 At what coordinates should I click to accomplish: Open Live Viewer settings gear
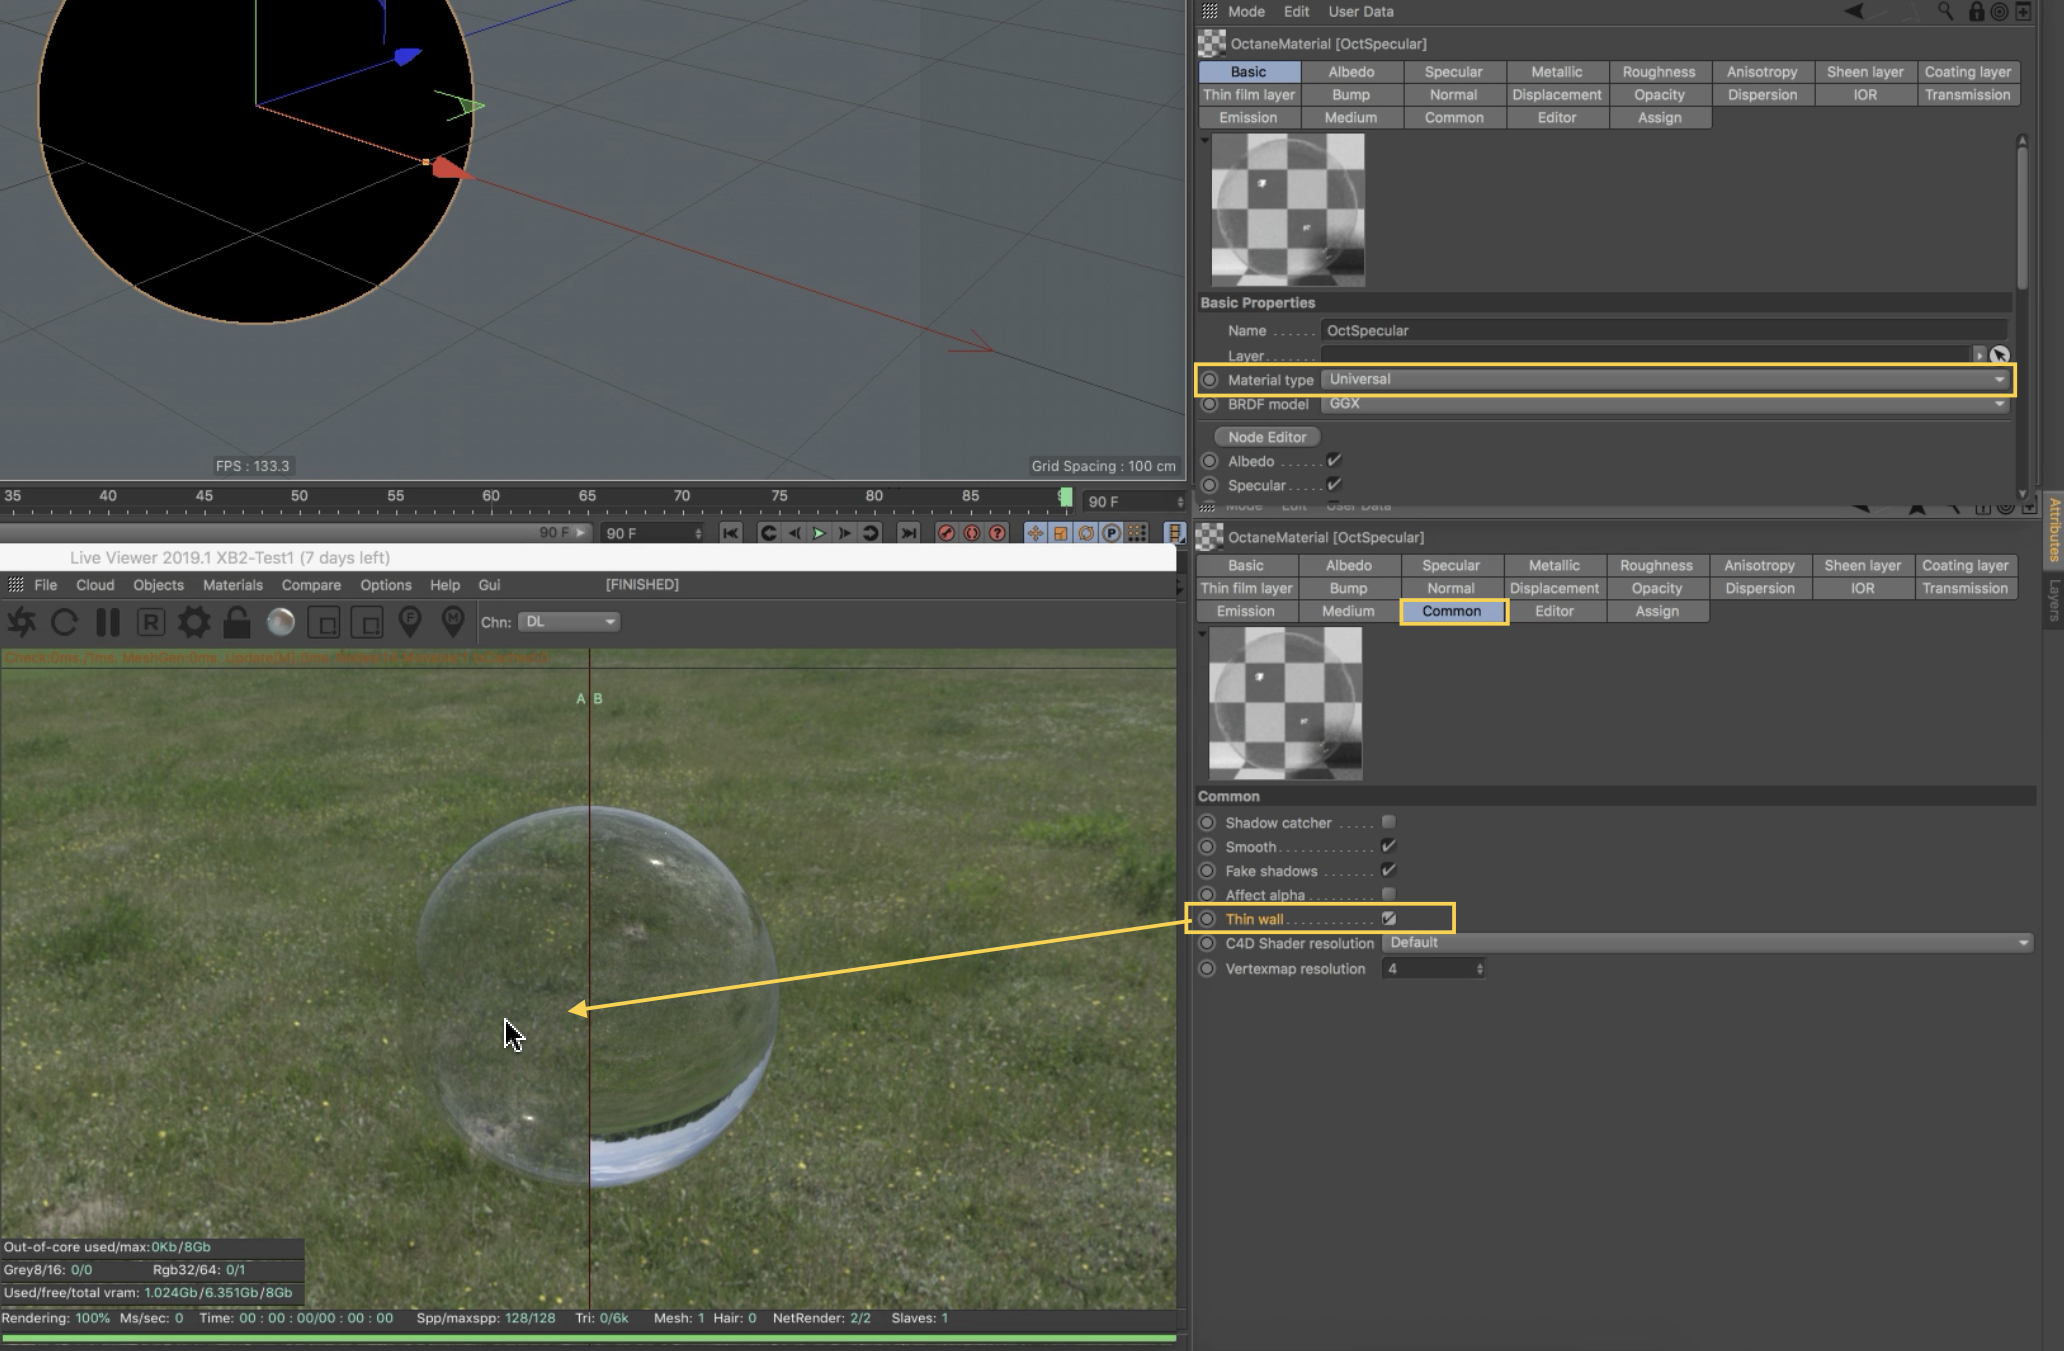(194, 622)
